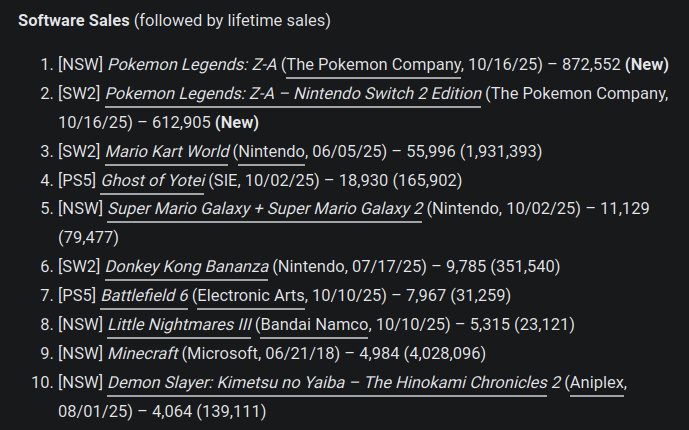Click The Pokemon Company link in entry one
The width and height of the screenshot is (689, 430).
click(x=374, y=66)
